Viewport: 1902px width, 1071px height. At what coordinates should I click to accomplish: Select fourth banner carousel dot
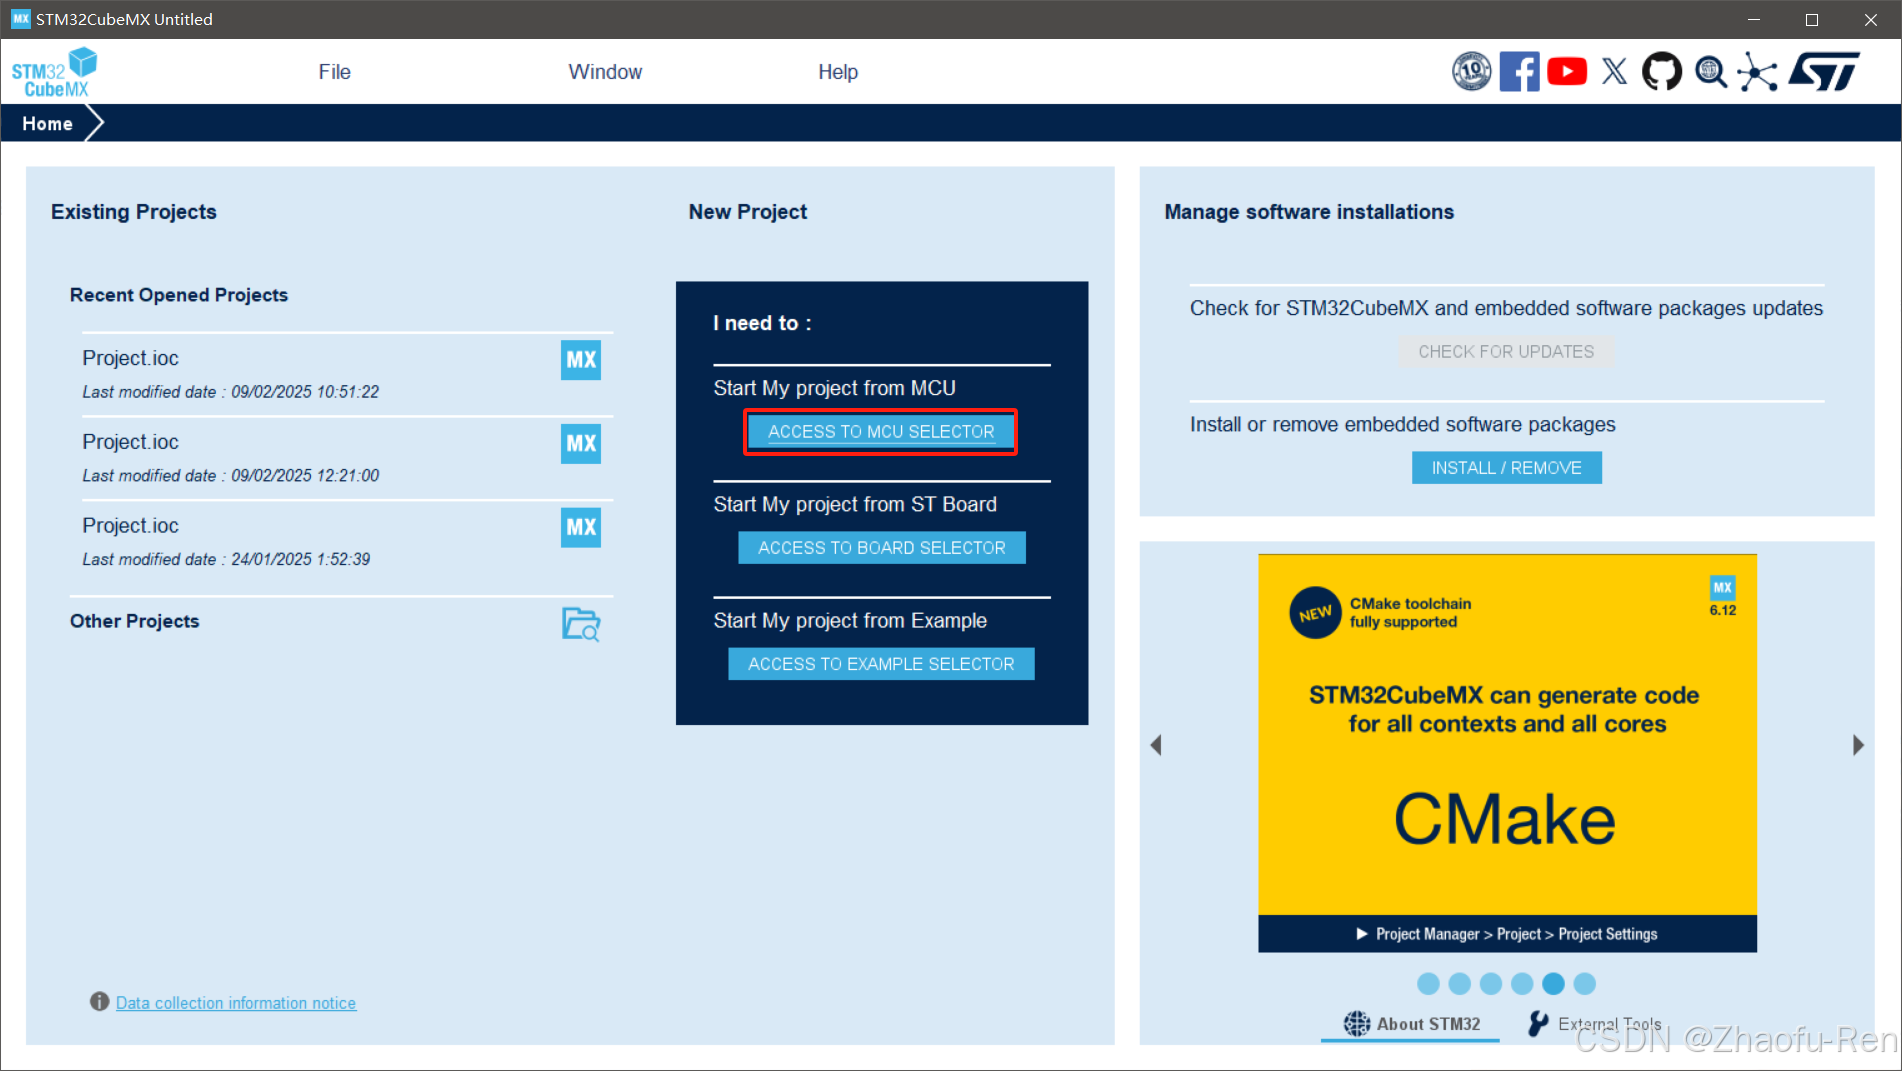[x=1522, y=984]
